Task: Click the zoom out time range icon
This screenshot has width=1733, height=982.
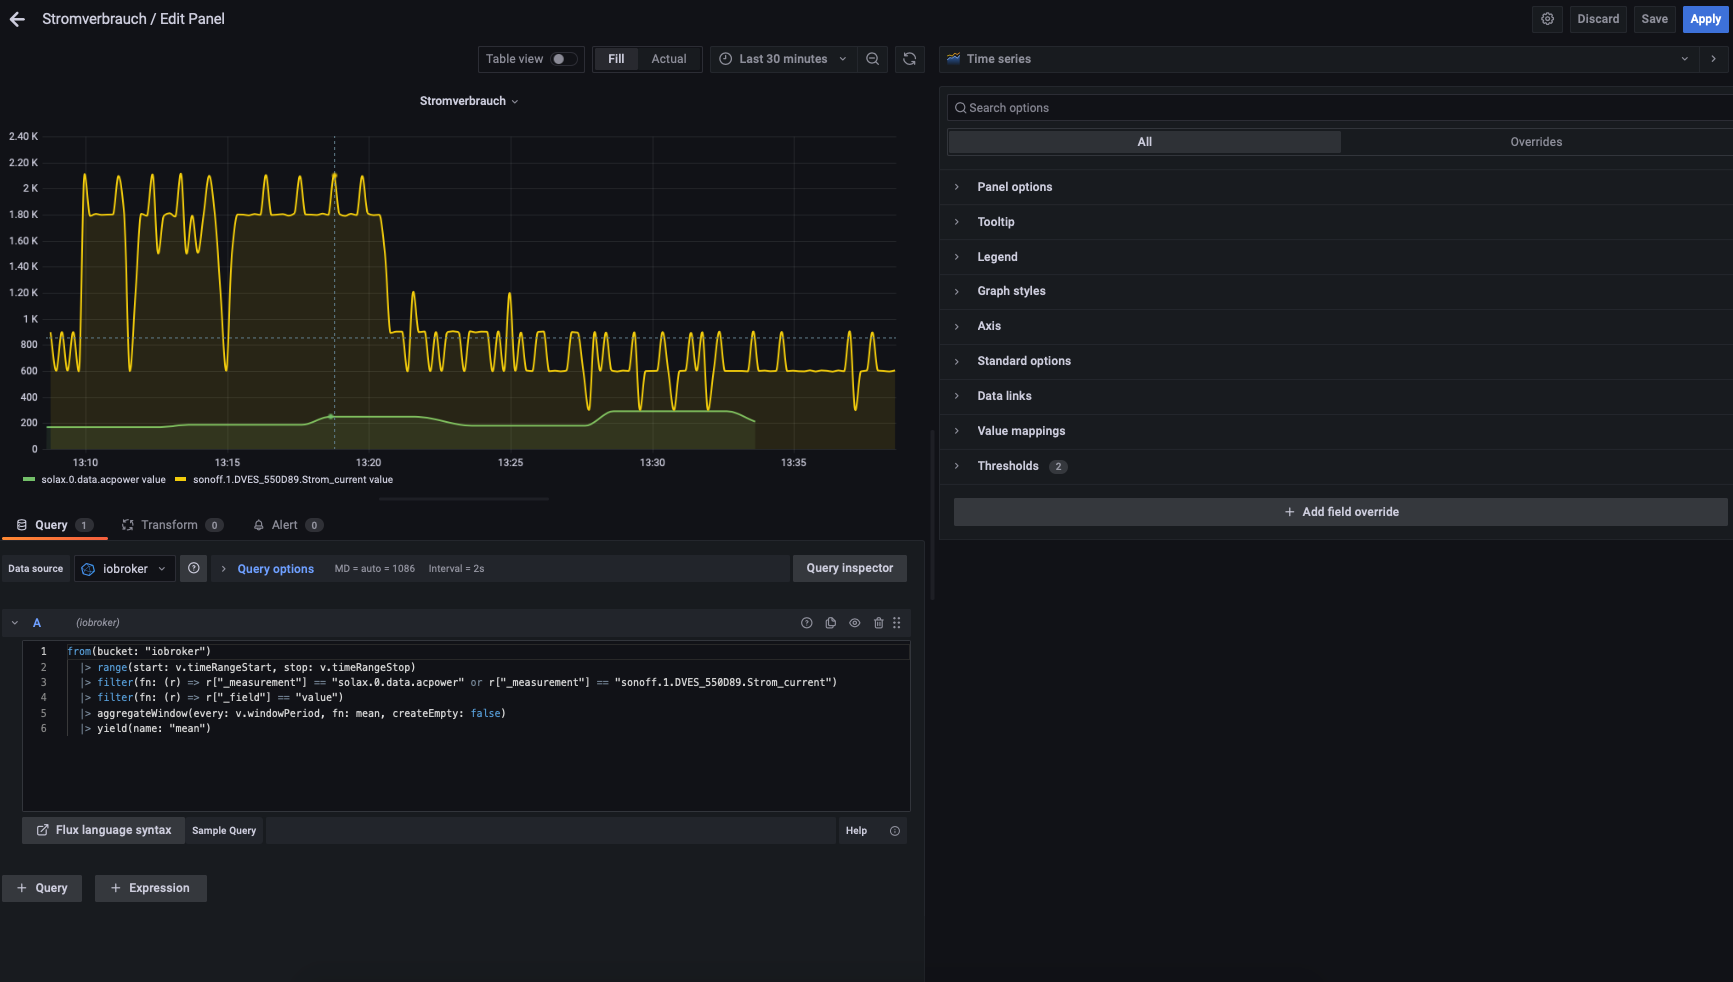Action: coord(872,59)
